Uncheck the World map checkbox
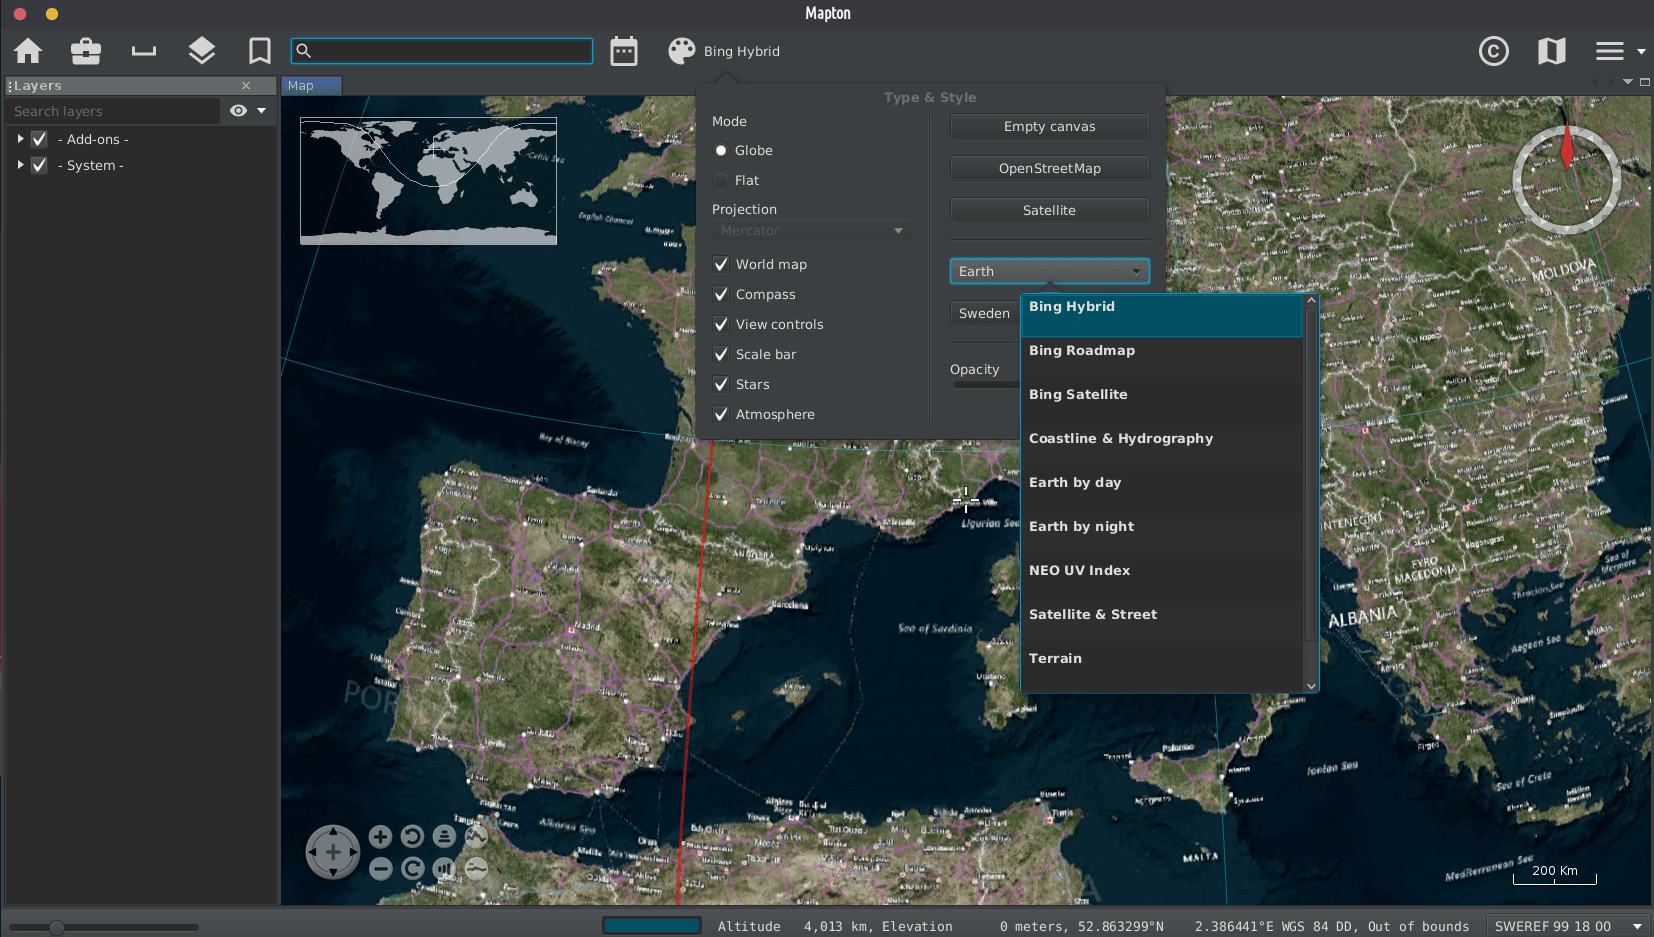 click(721, 265)
